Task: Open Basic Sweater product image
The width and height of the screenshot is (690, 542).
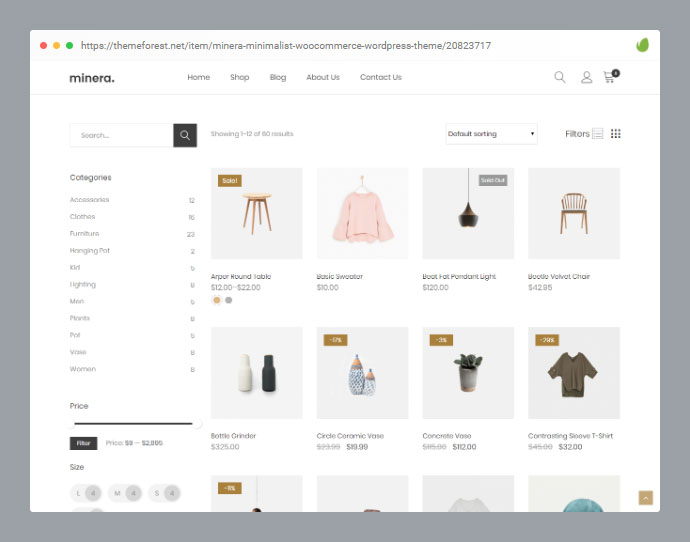Action: pos(362,213)
